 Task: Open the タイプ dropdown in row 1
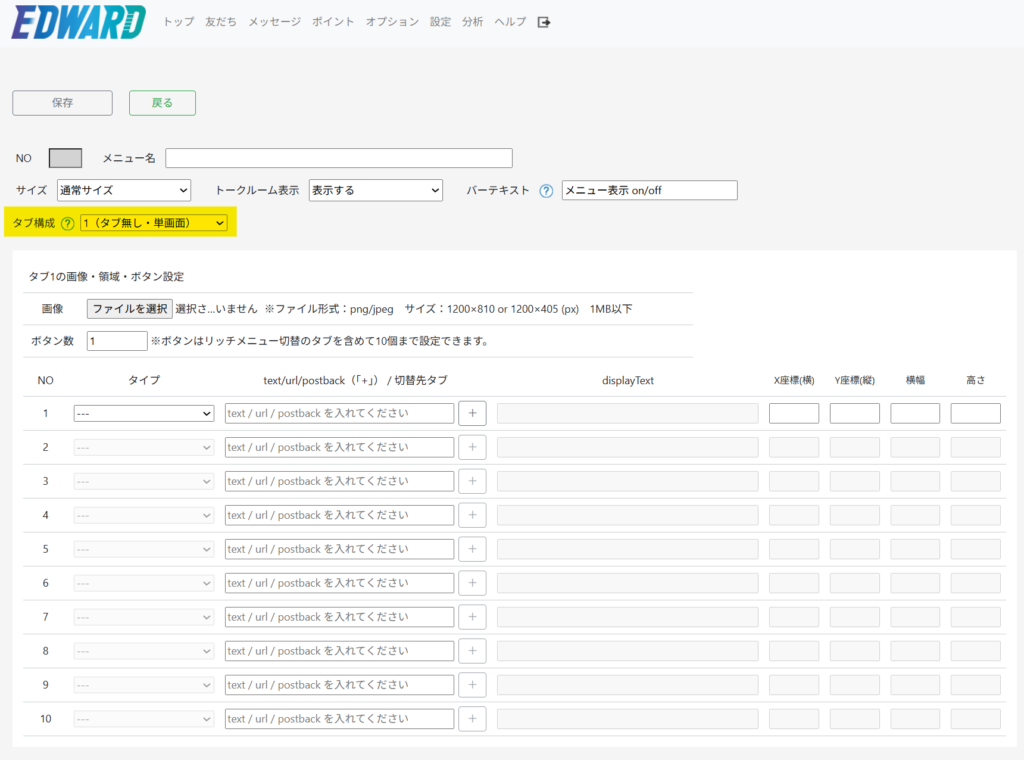tap(143, 413)
